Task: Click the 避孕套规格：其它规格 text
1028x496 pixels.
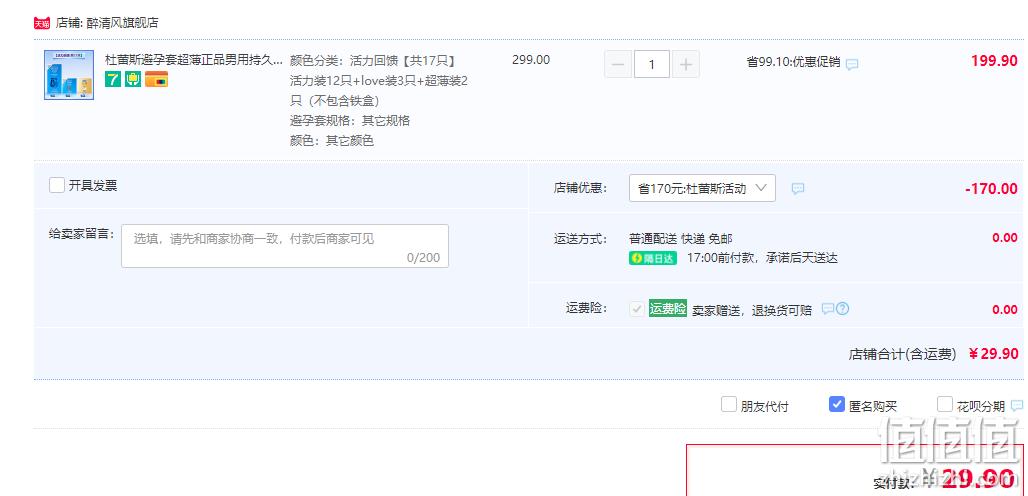Action: coord(350,121)
